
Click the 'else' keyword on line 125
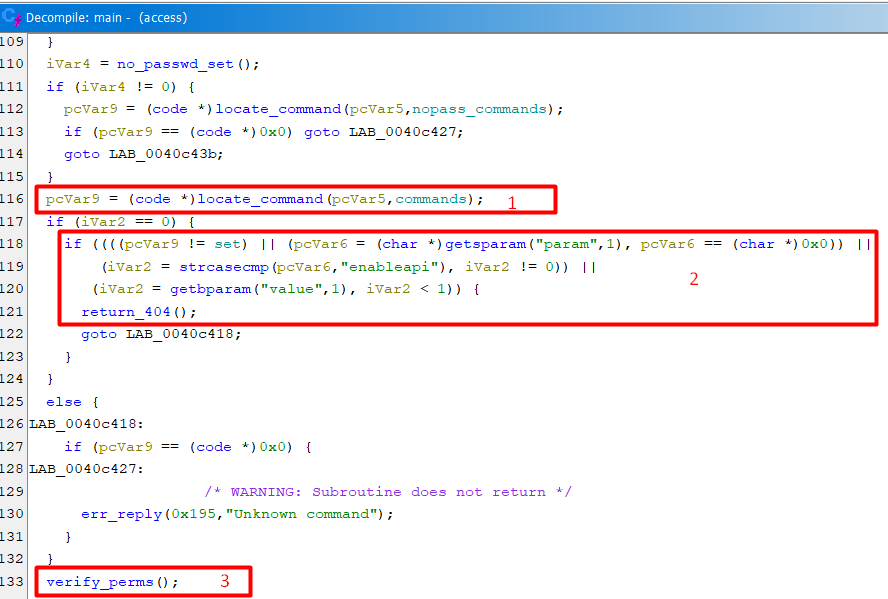pos(63,402)
